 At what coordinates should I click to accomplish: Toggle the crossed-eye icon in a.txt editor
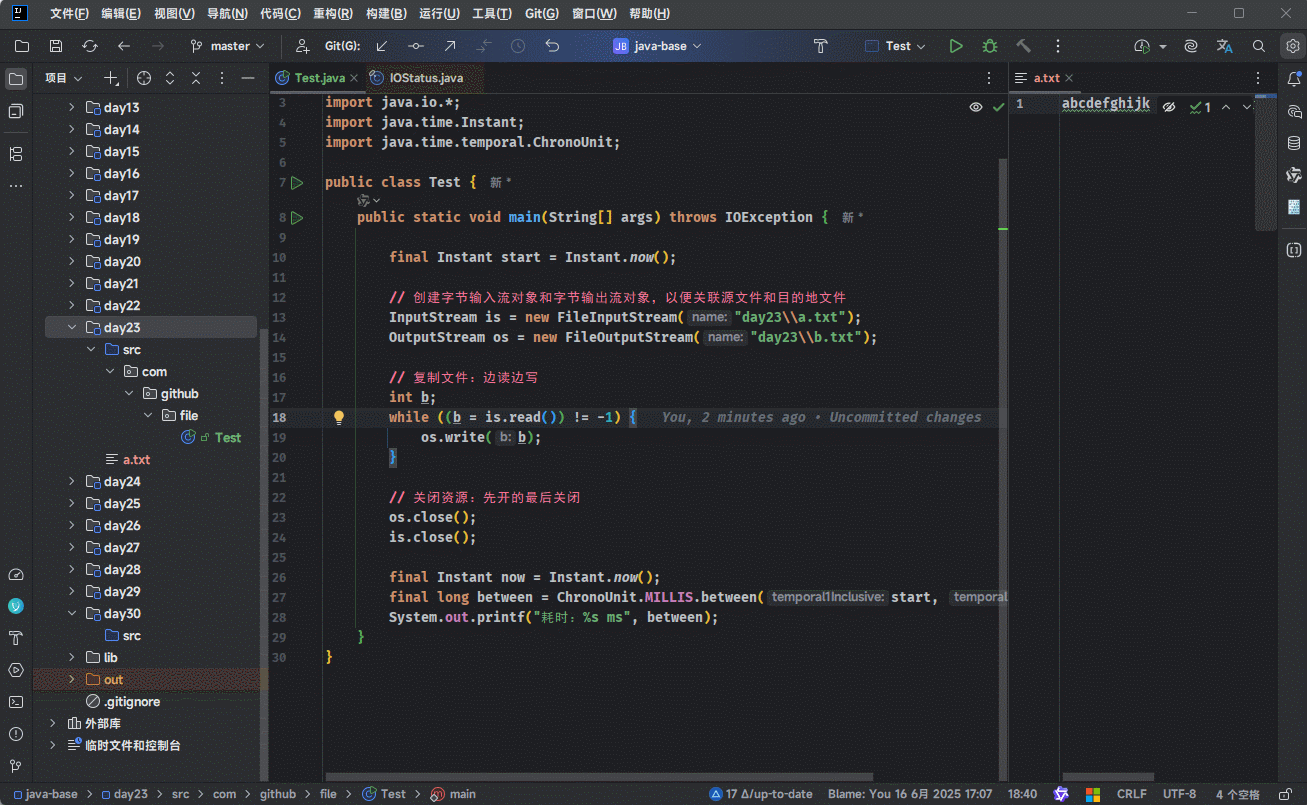click(x=1168, y=107)
